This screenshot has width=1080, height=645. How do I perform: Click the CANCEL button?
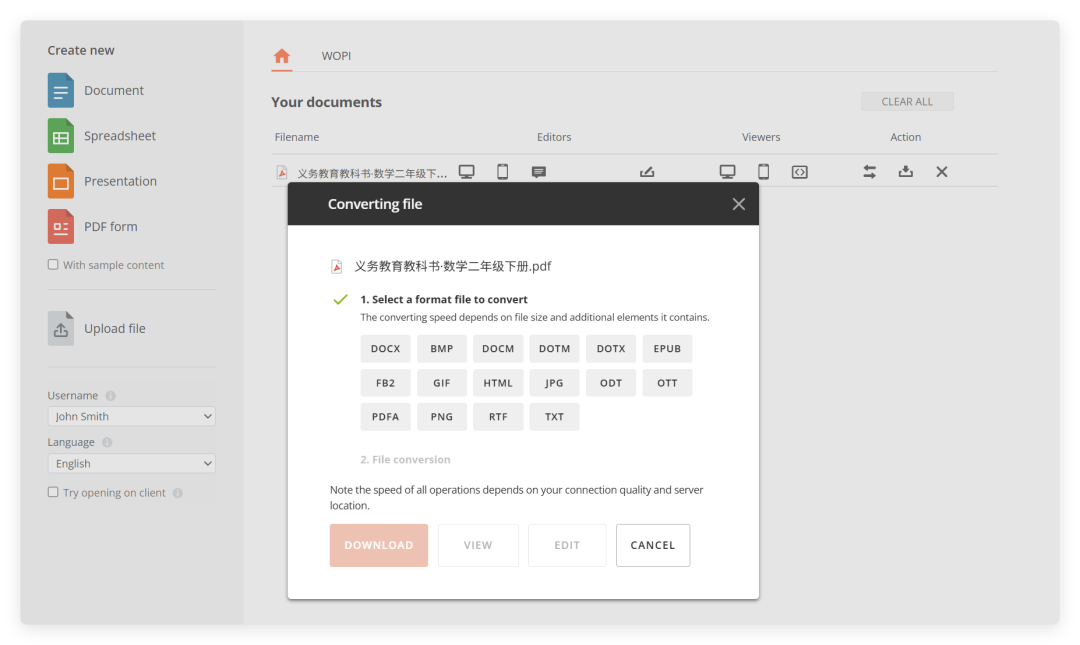pos(653,545)
